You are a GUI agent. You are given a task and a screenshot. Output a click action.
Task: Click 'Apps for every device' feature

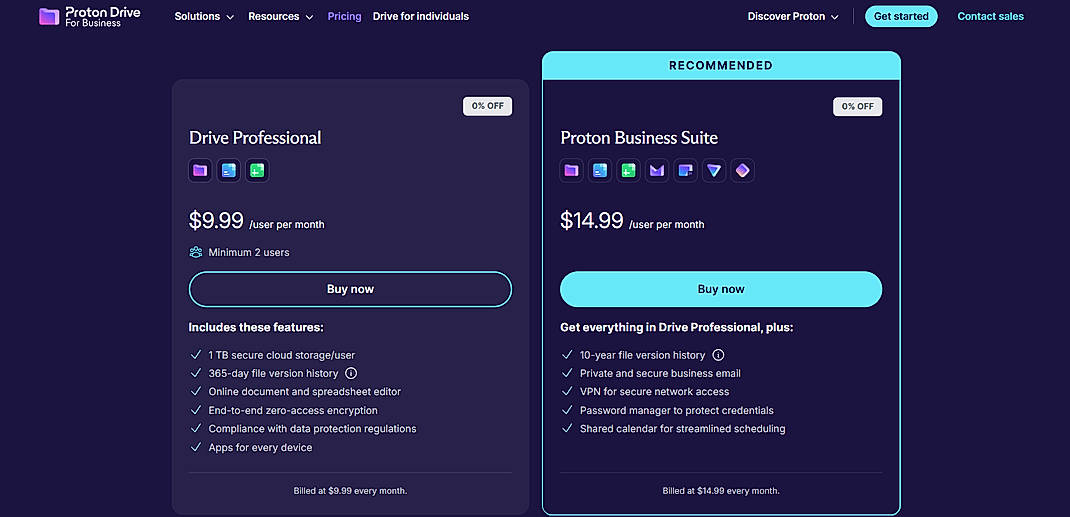pos(260,447)
